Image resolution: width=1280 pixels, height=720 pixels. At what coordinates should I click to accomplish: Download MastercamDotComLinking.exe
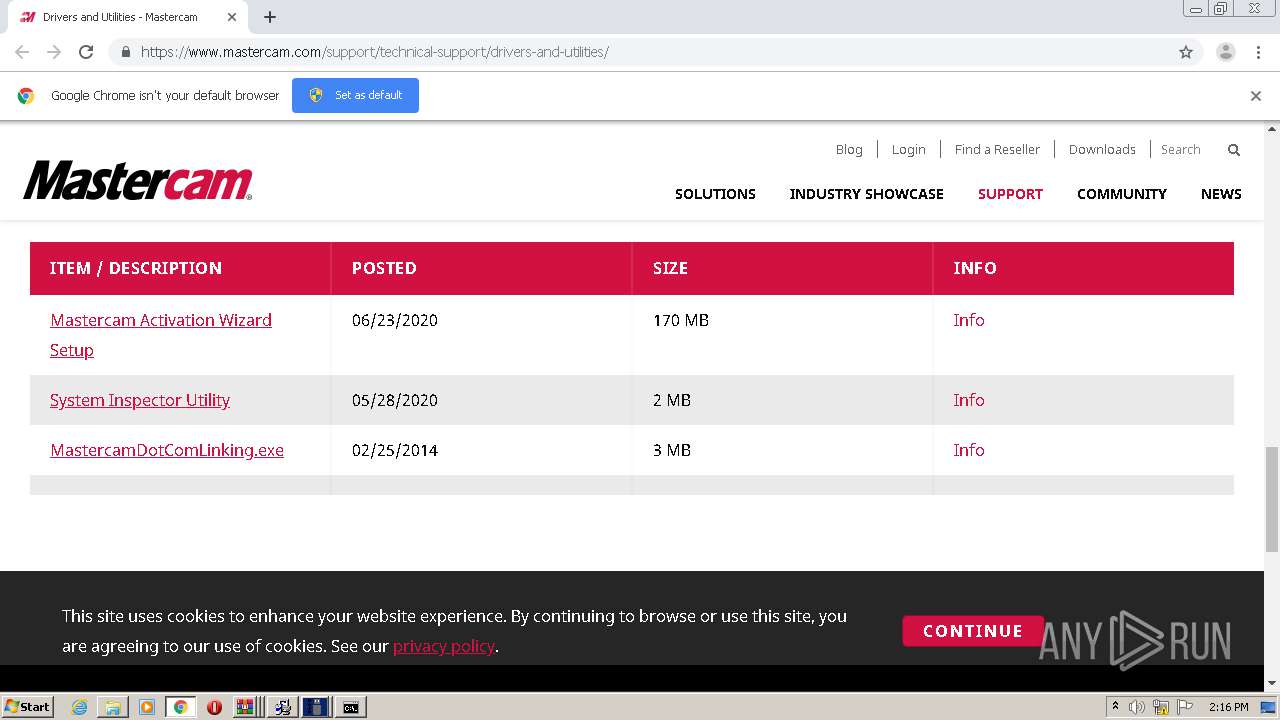coord(167,450)
